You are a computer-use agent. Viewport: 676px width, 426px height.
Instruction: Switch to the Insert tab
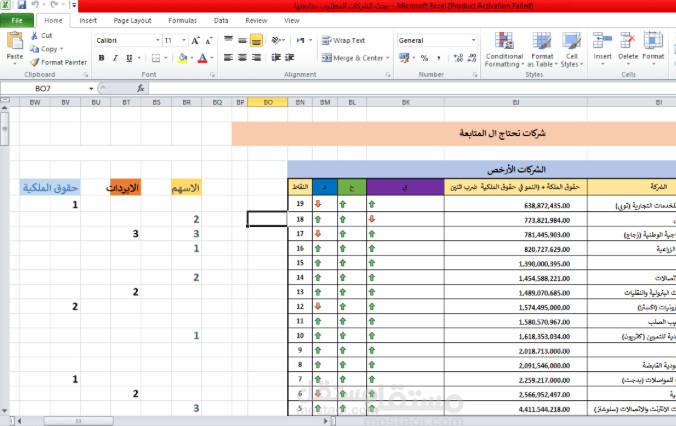88,20
